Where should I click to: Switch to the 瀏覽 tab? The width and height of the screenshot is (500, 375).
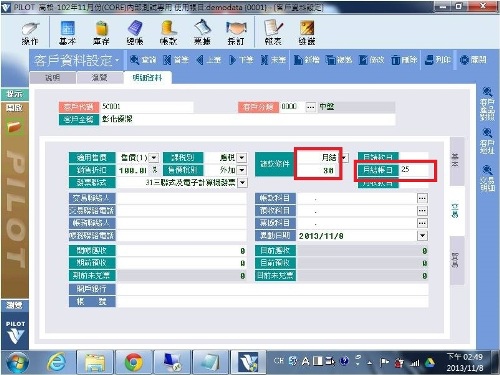click(99, 78)
